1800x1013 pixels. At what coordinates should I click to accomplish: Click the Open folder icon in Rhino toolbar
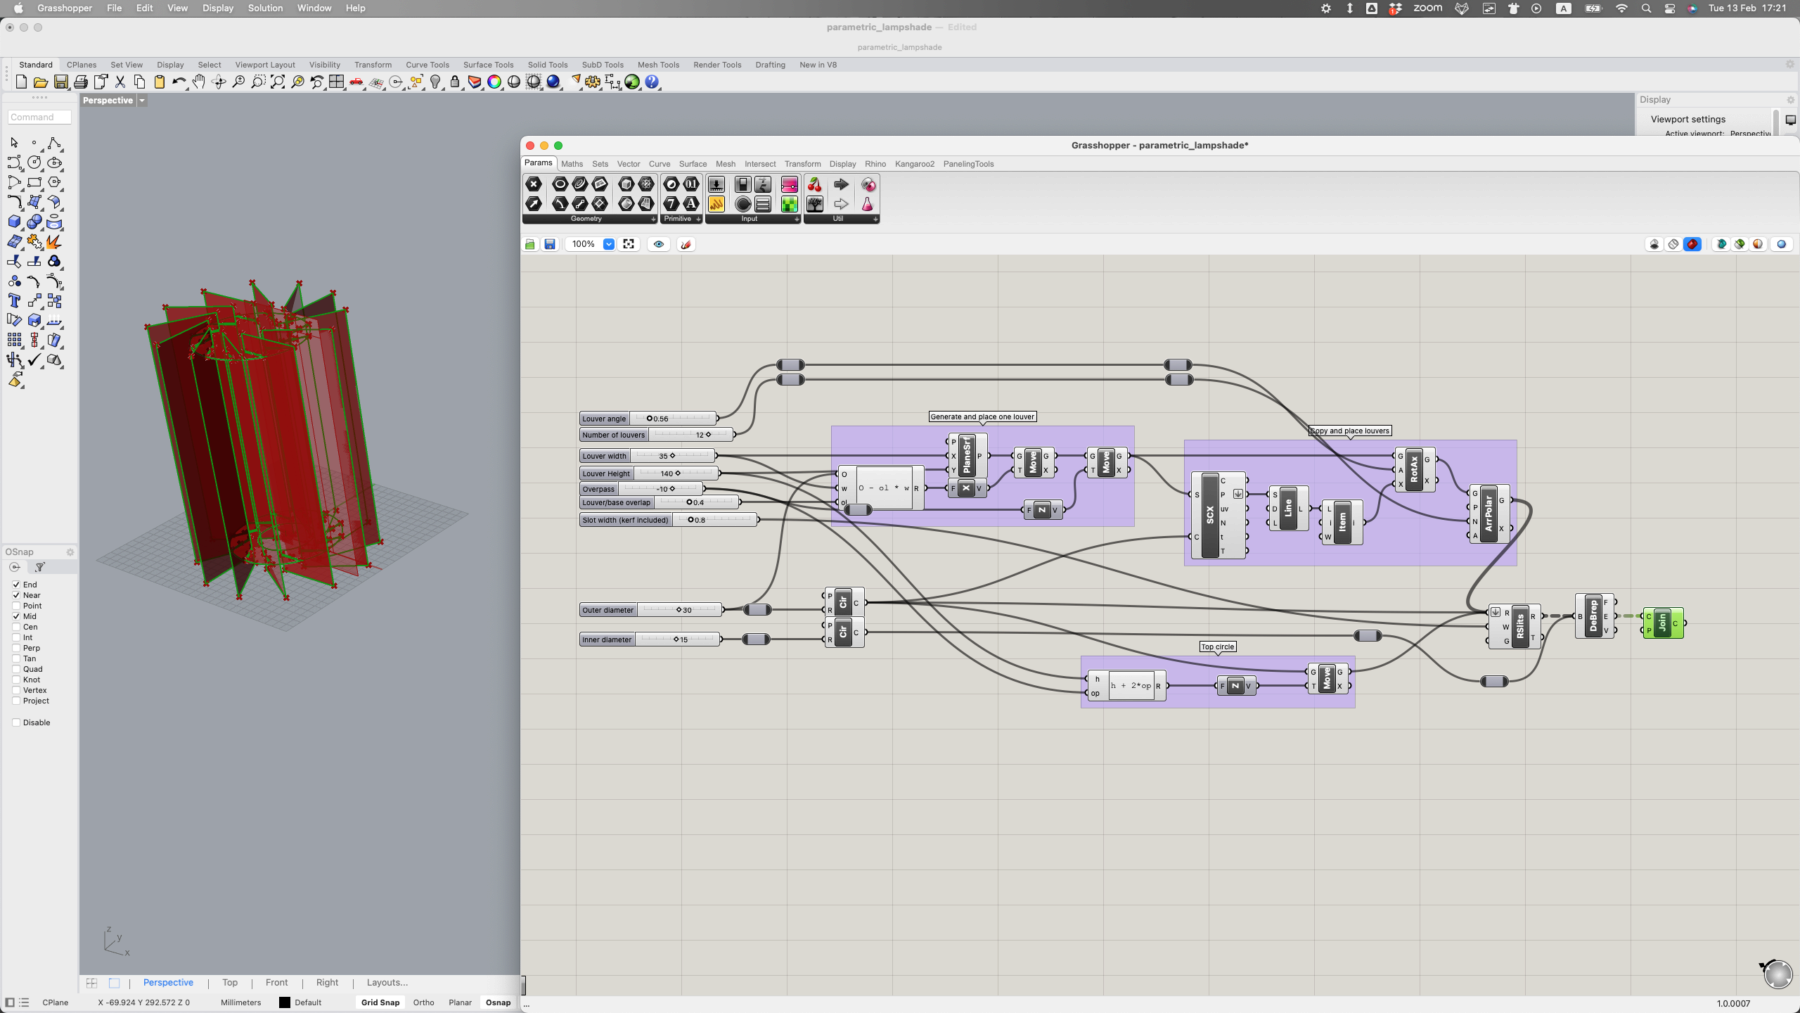41,82
